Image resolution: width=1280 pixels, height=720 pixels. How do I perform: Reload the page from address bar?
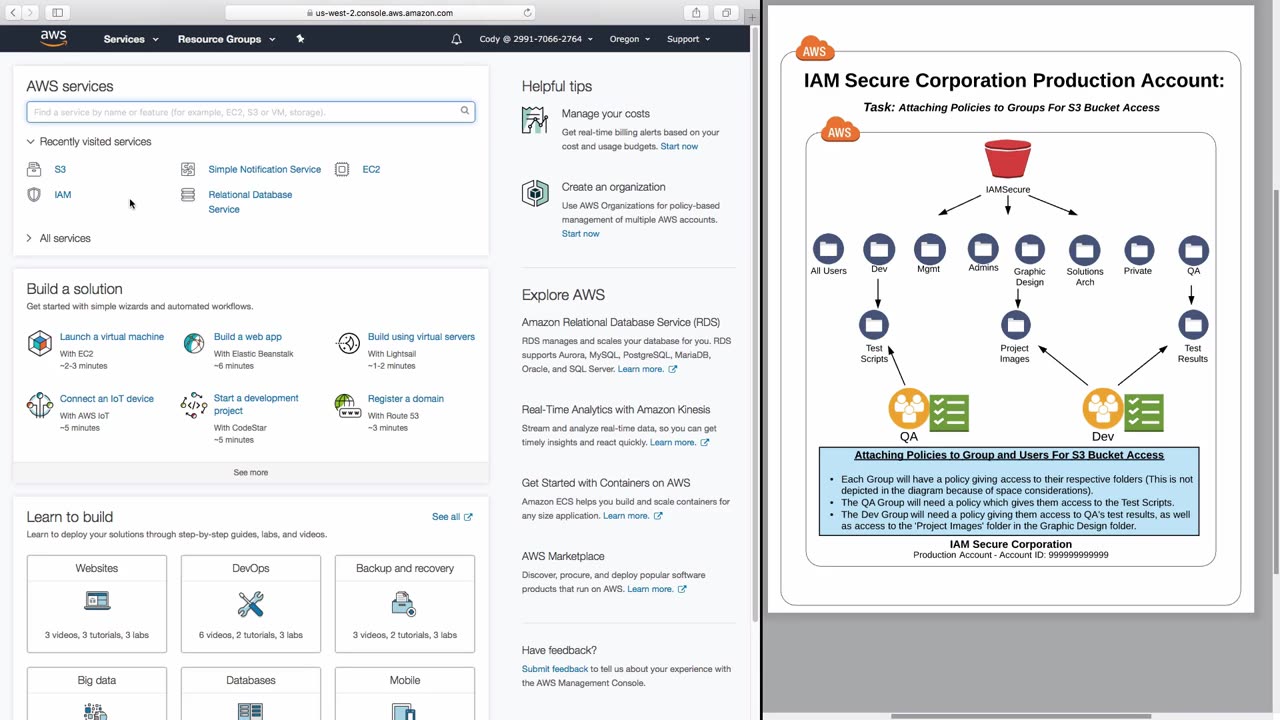click(x=527, y=13)
